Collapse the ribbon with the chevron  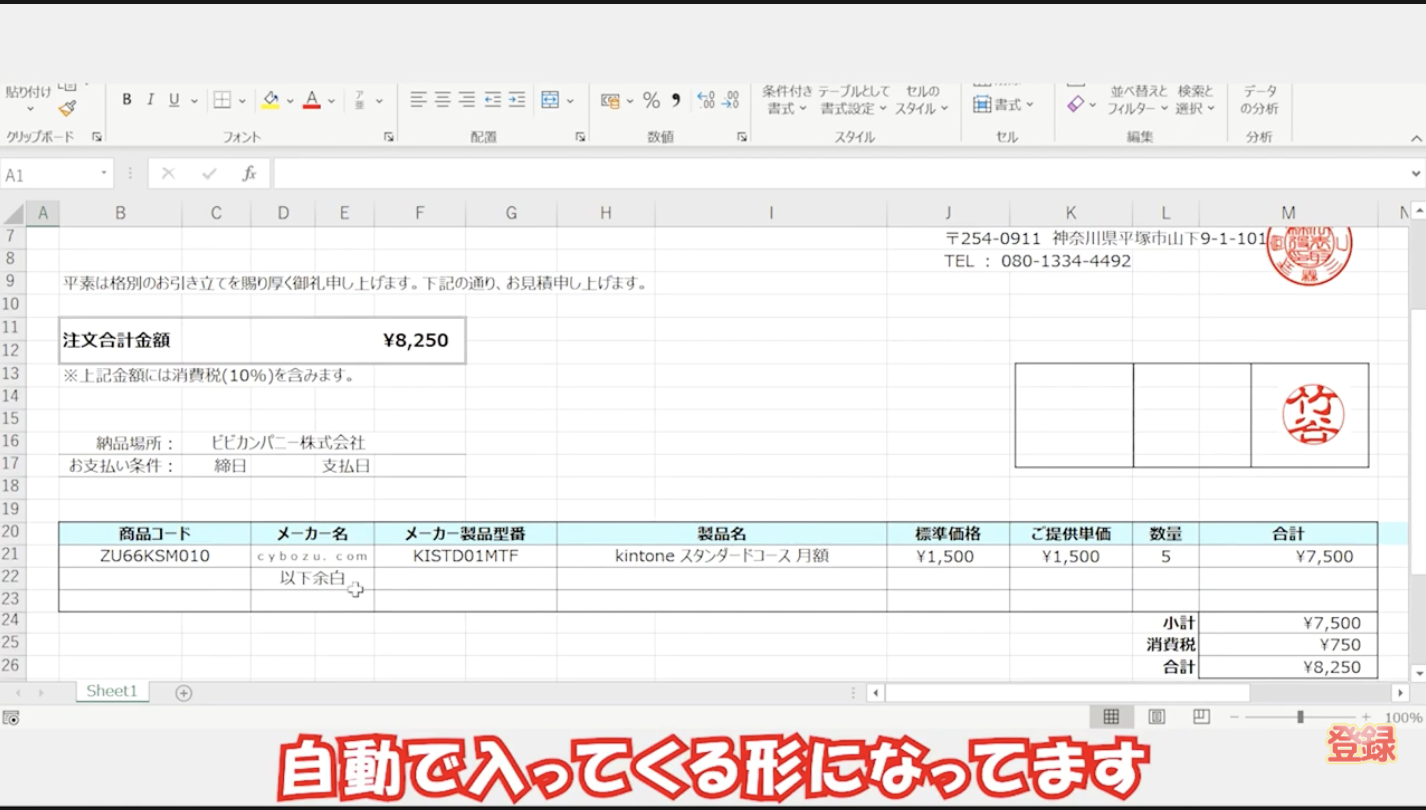coord(1417,138)
